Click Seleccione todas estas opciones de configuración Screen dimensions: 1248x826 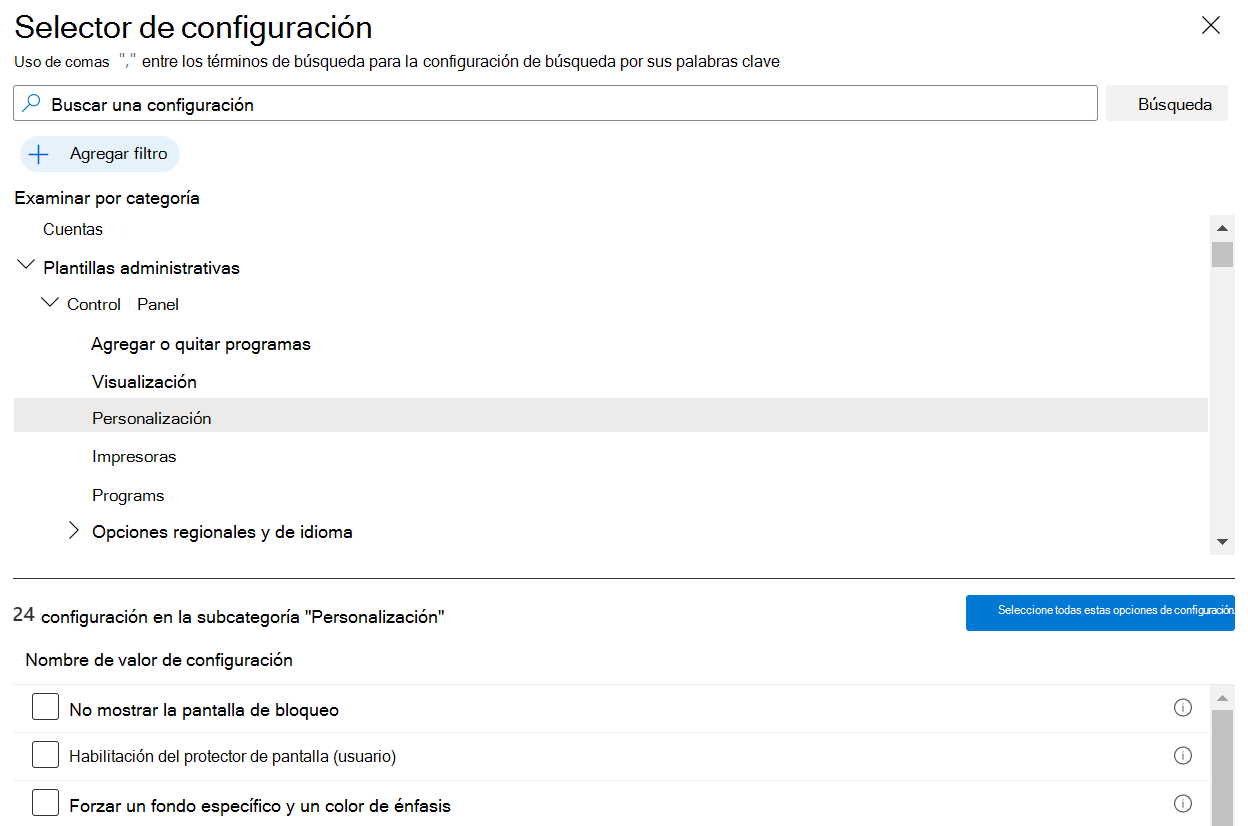pos(1100,613)
